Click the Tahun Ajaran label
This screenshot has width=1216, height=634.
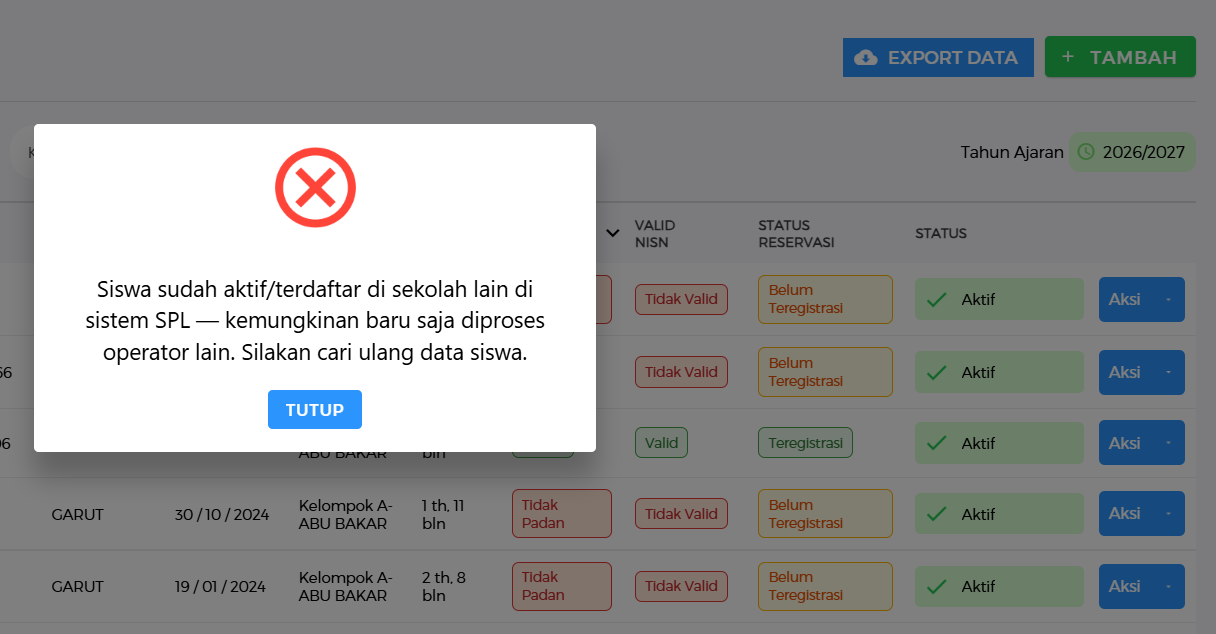click(x=1012, y=153)
